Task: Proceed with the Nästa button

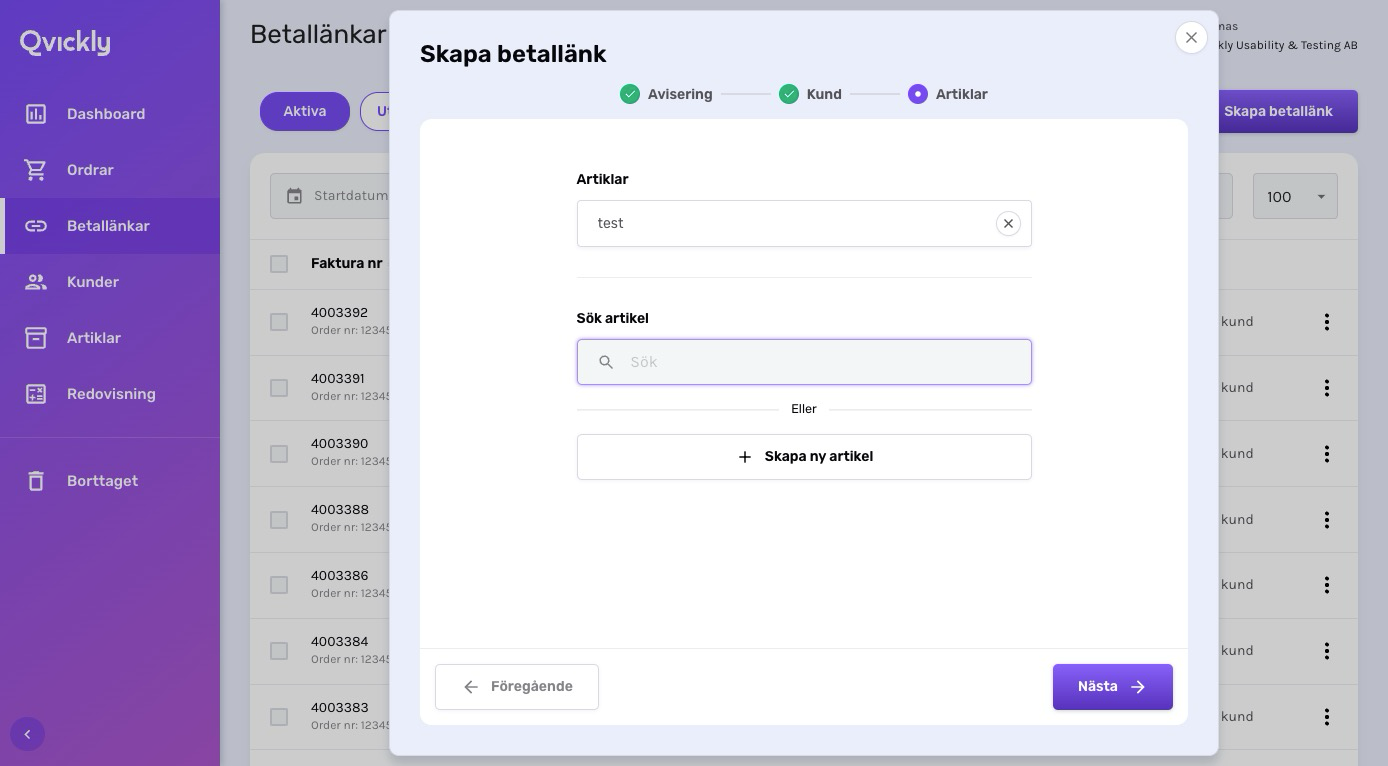Action: (x=1112, y=687)
